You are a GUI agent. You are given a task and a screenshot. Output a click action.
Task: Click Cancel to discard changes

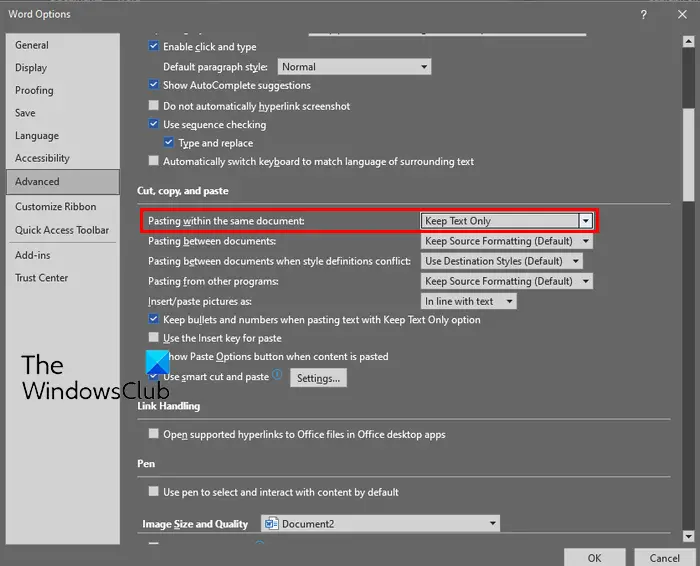coord(664,558)
